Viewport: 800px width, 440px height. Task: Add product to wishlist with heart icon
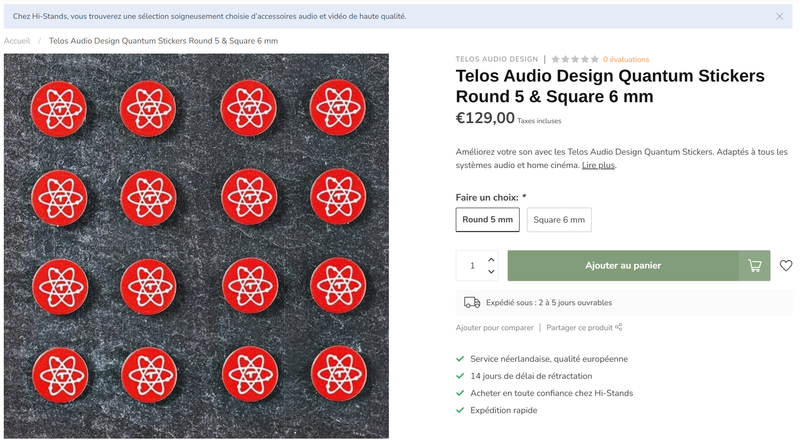(786, 265)
